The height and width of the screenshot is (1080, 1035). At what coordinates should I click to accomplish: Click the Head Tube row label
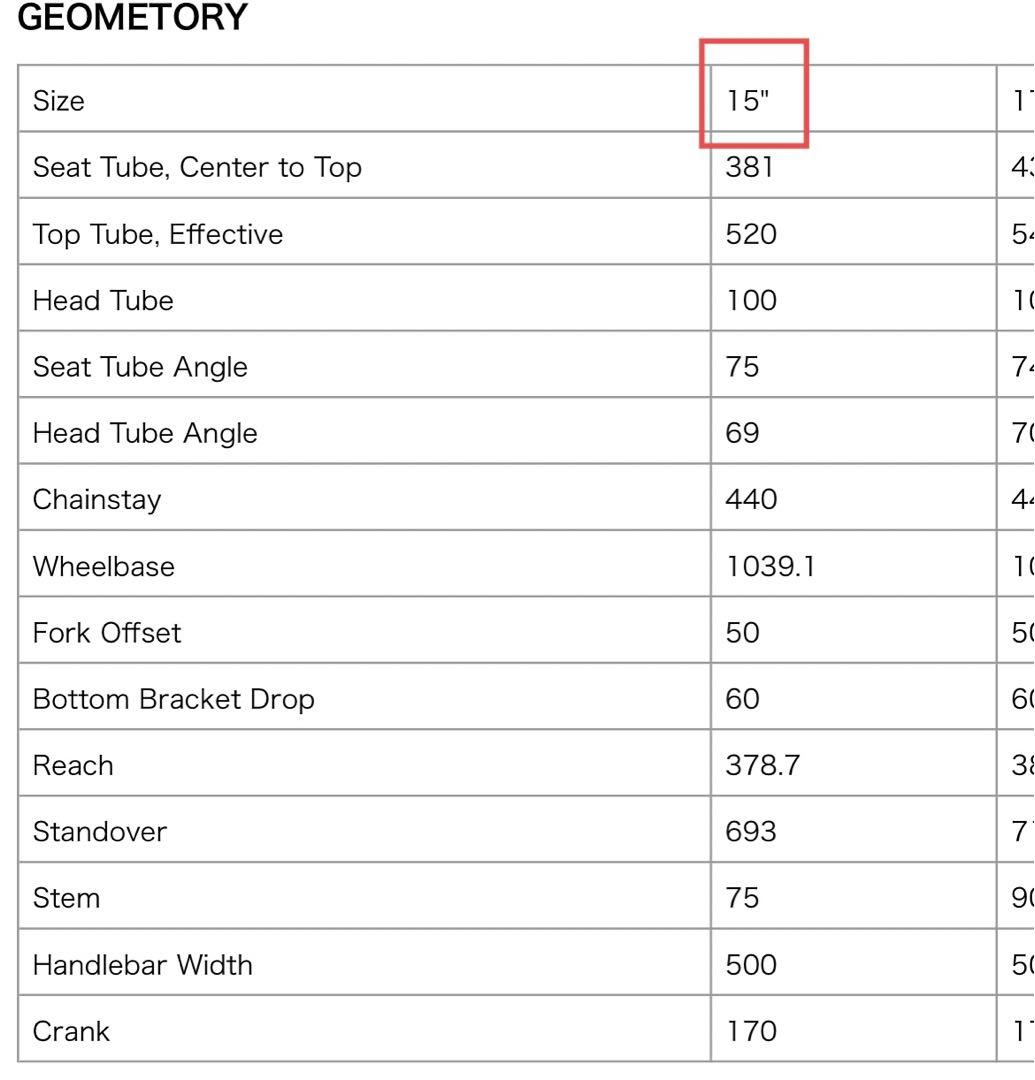[103, 301]
